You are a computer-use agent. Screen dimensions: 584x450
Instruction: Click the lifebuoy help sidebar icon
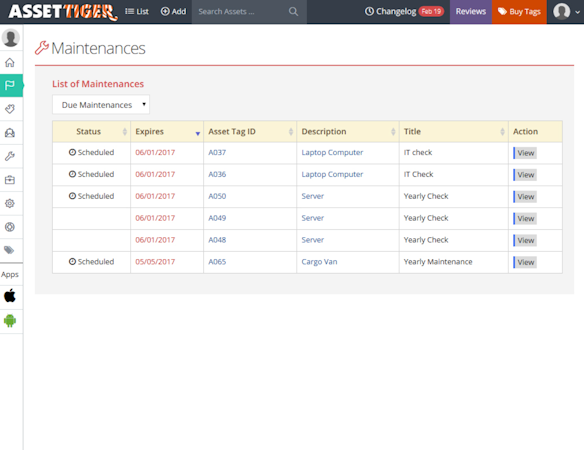pos(10,227)
